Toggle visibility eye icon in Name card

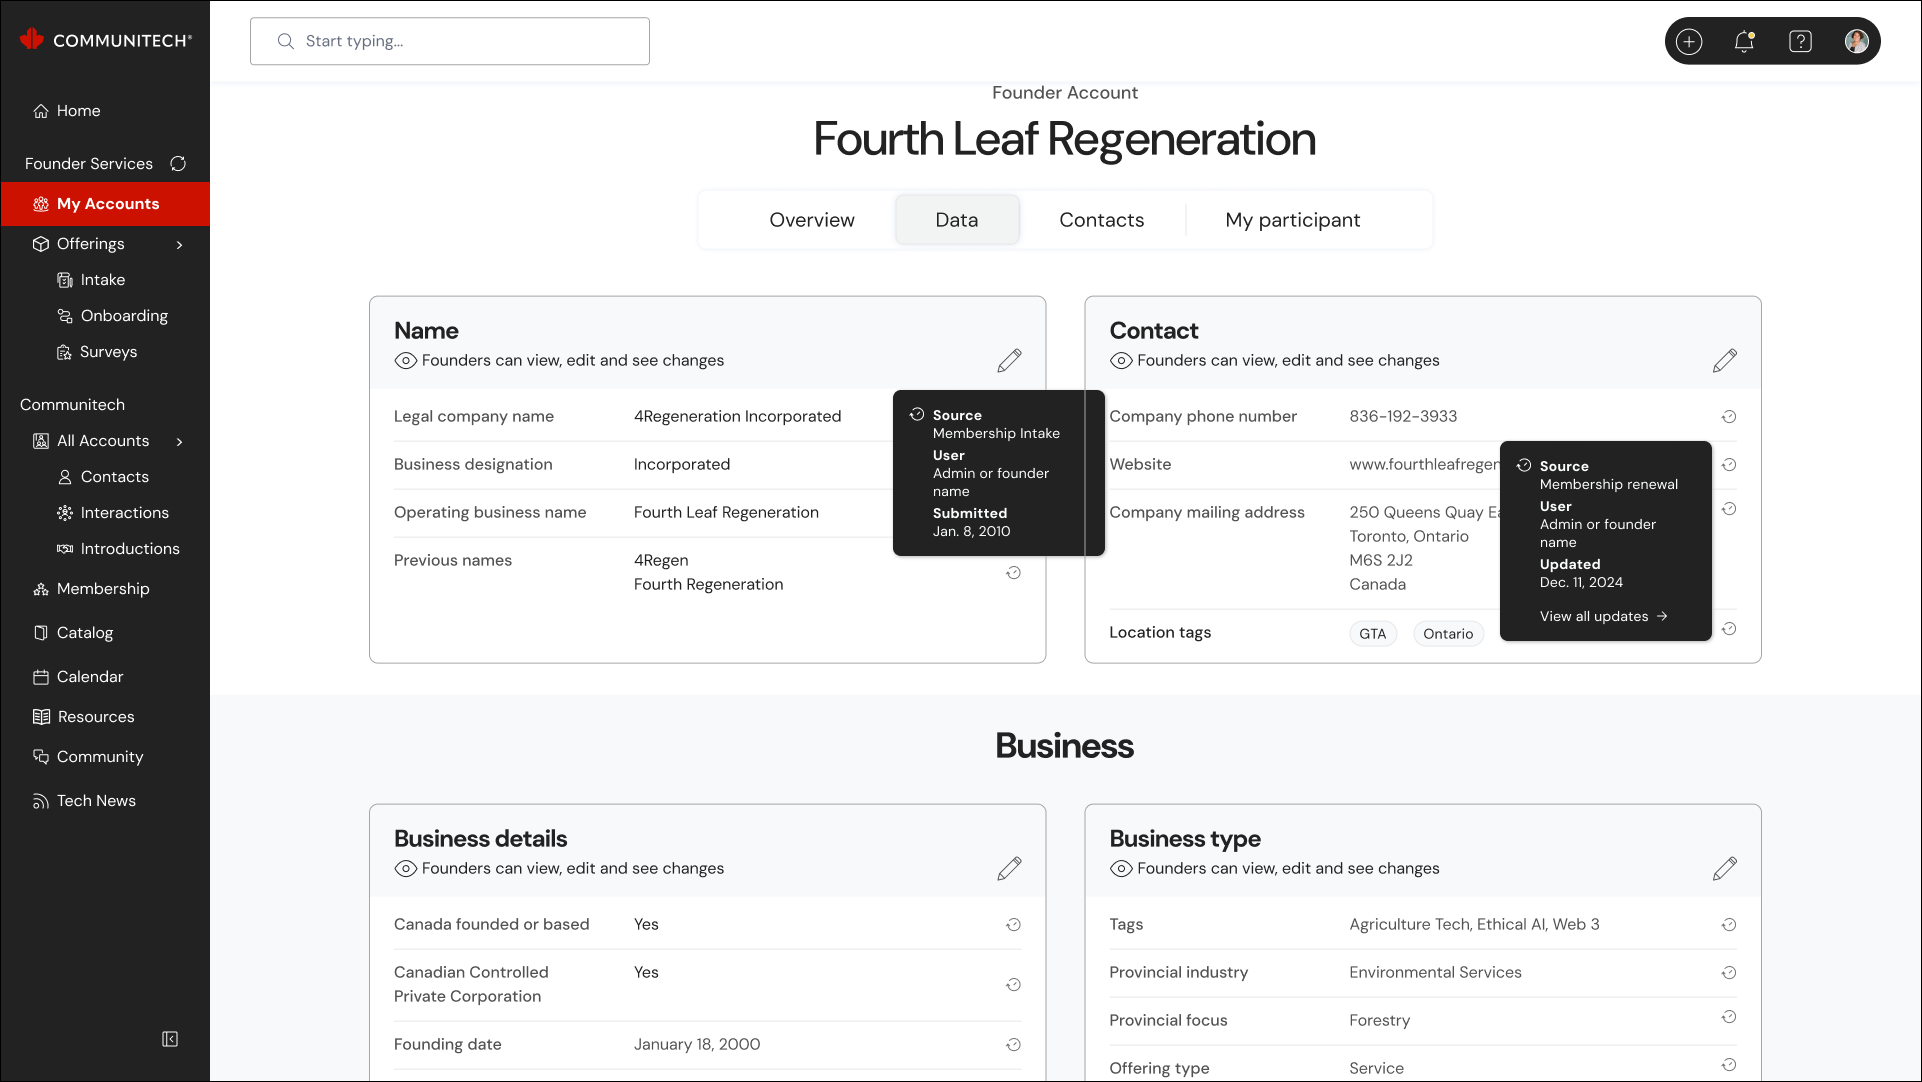(x=405, y=361)
